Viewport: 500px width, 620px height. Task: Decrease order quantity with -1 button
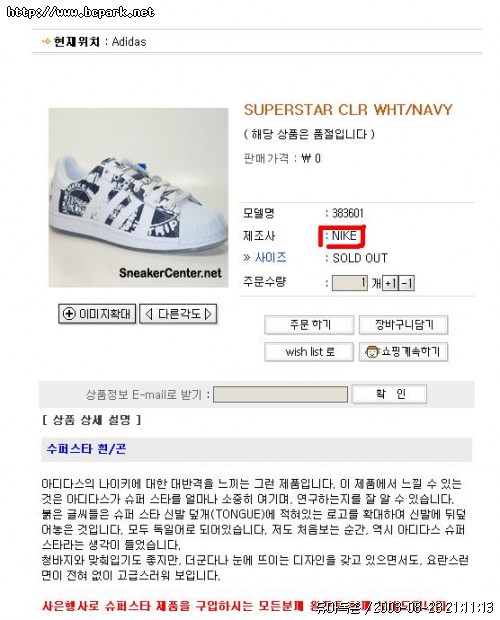coord(407,283)
